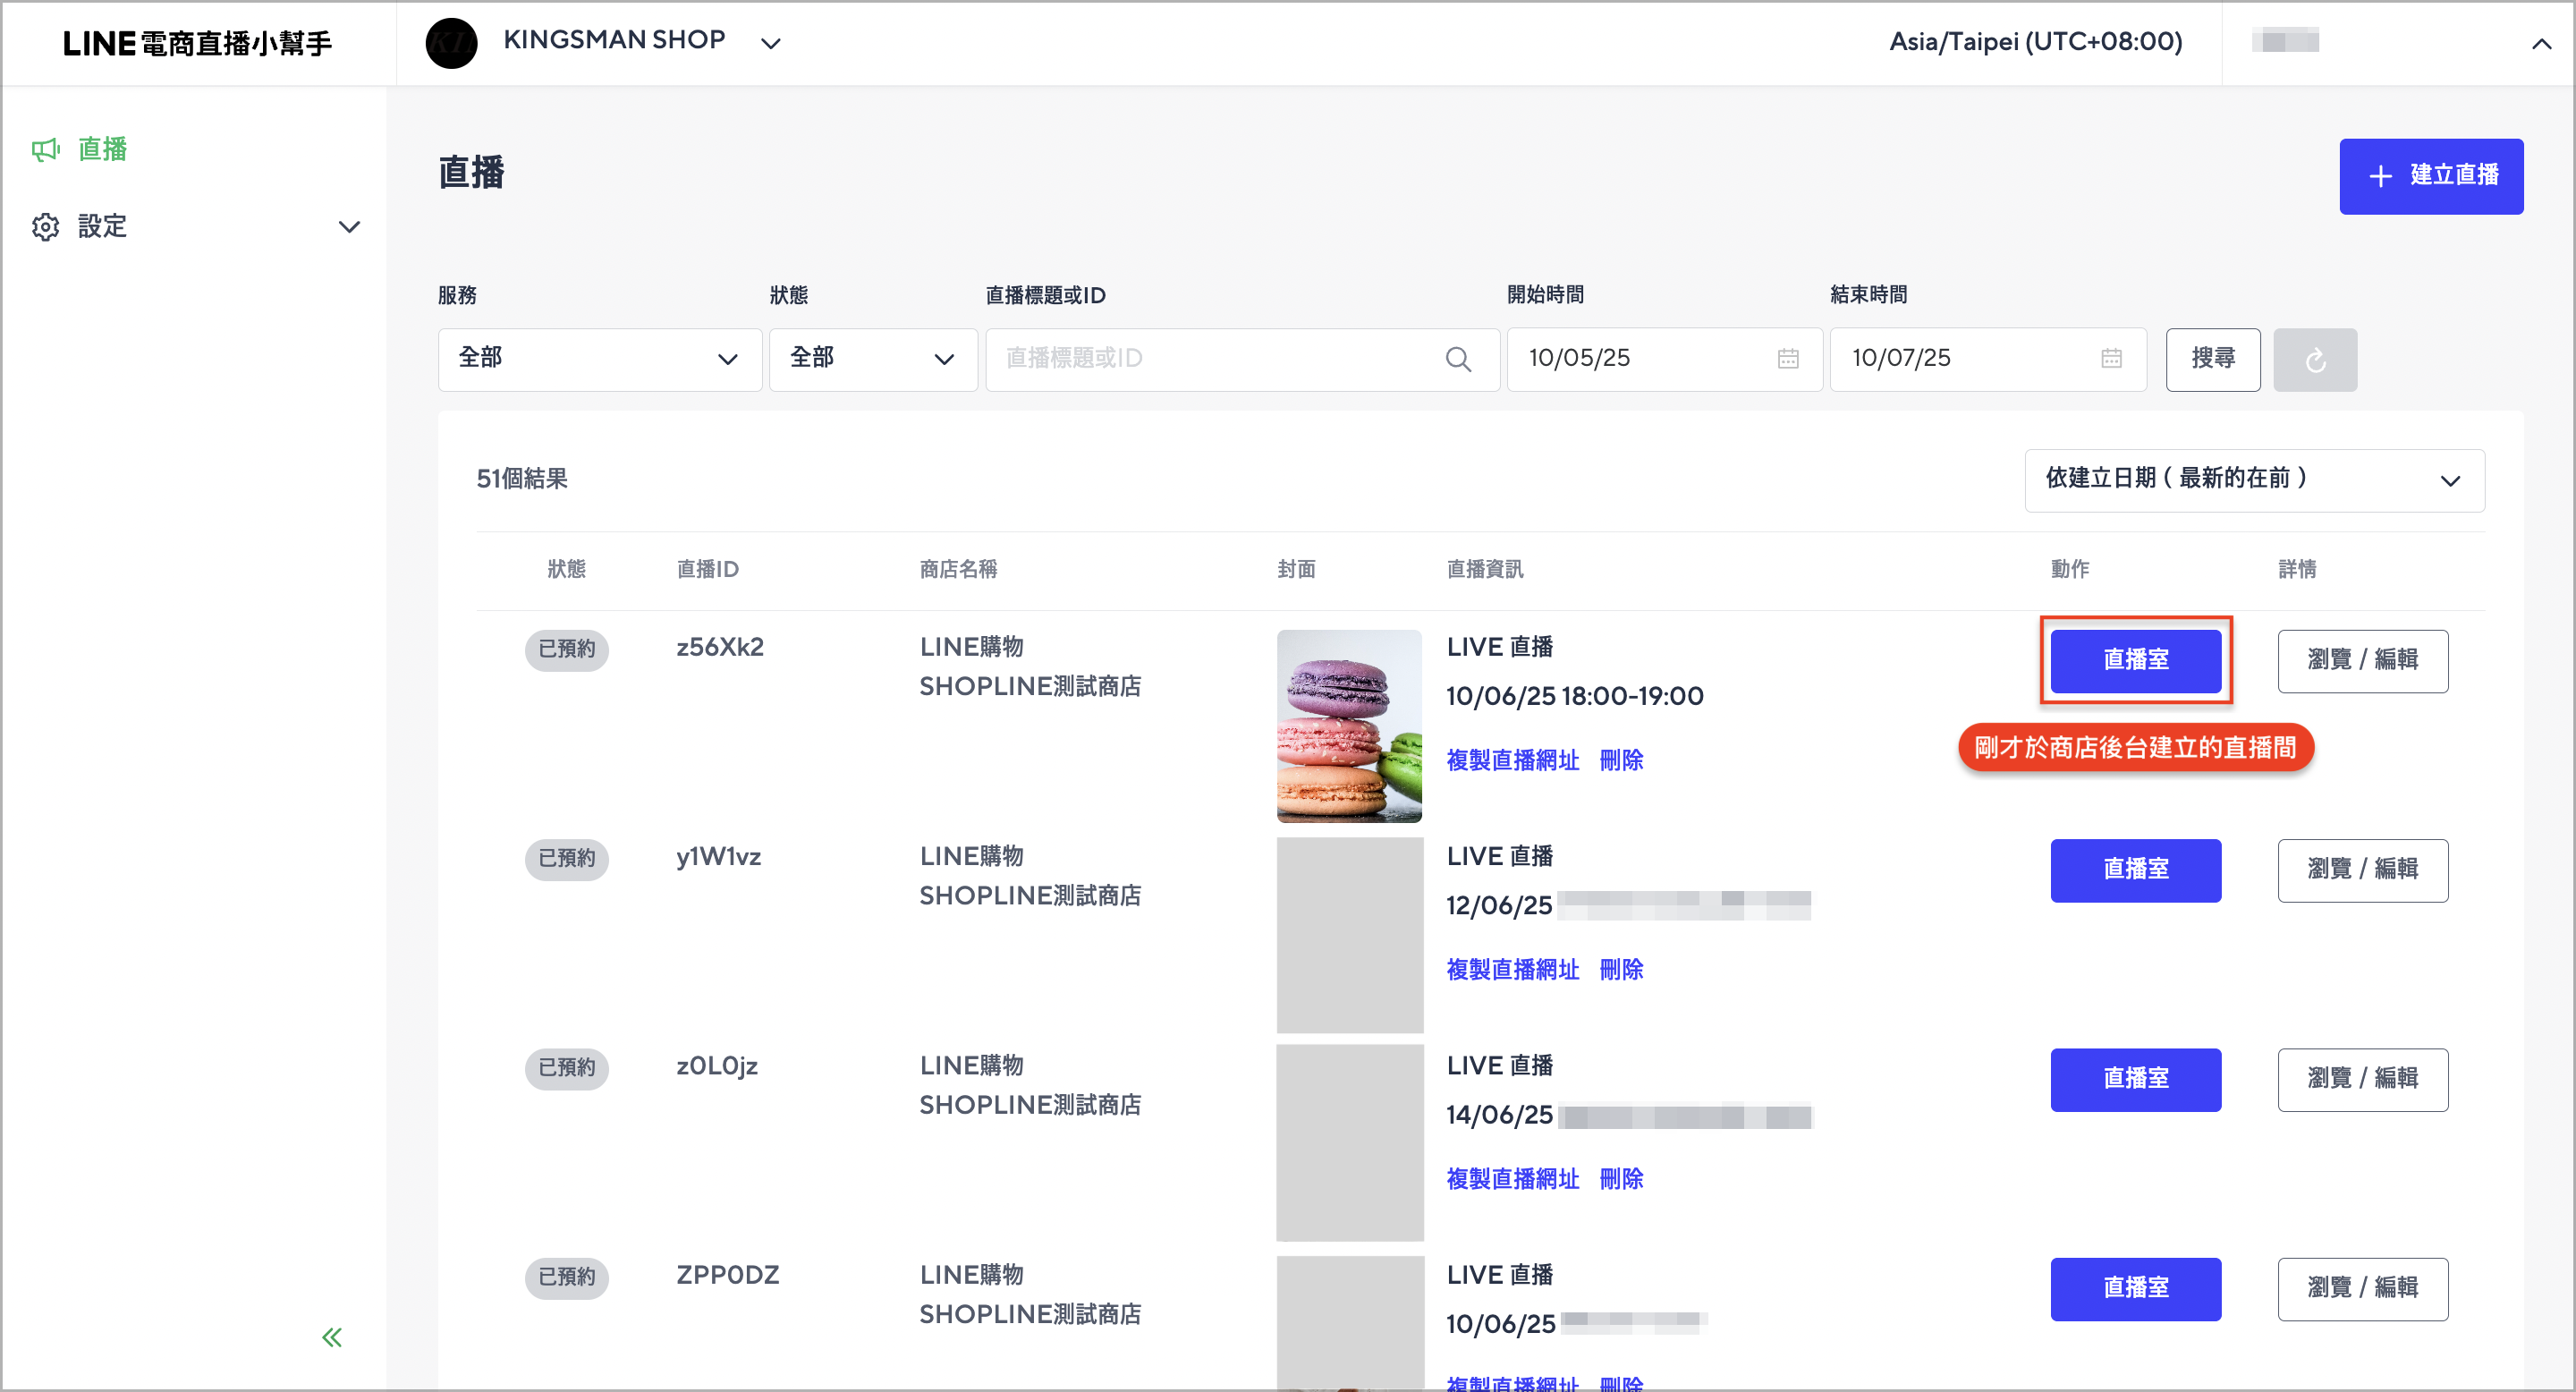2576x1392 pixels.
Task: Open the 依建立日期 sort dropdown
Action: point(2254,480)
